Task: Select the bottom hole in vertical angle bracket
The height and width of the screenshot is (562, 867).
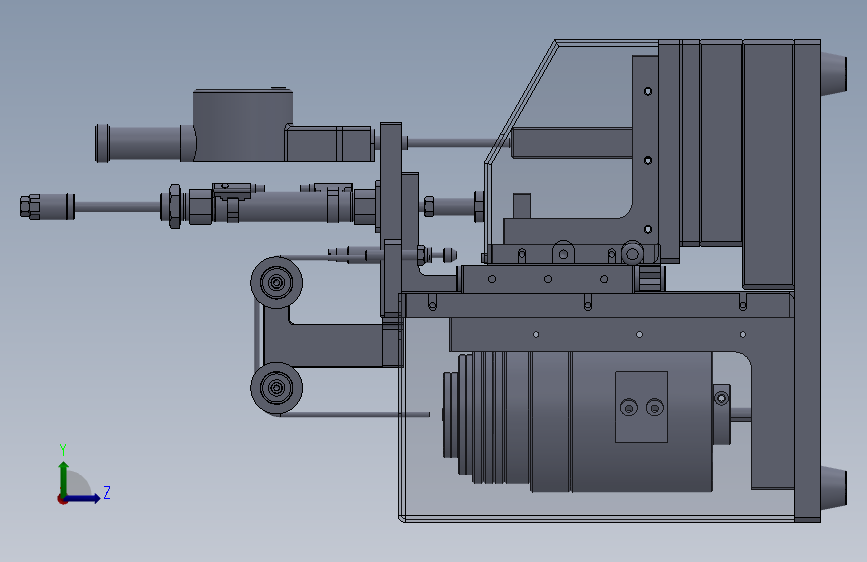Action: click(648, 229)
